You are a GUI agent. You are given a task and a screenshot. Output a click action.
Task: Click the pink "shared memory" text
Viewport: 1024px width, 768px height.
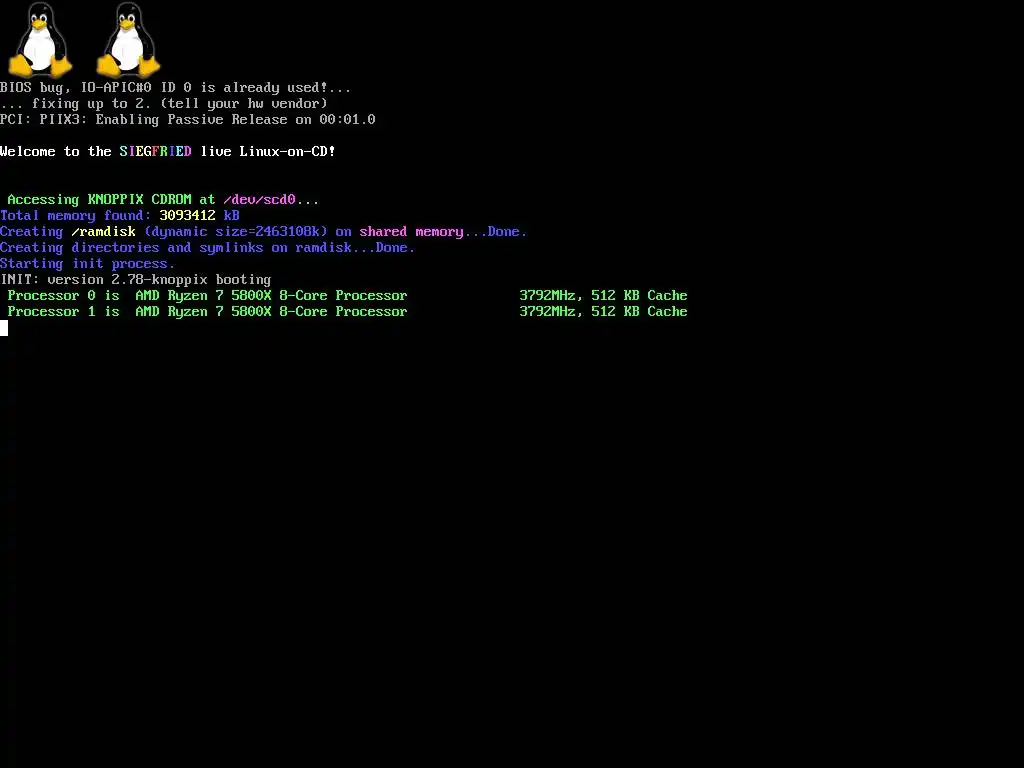click(411, 231)
